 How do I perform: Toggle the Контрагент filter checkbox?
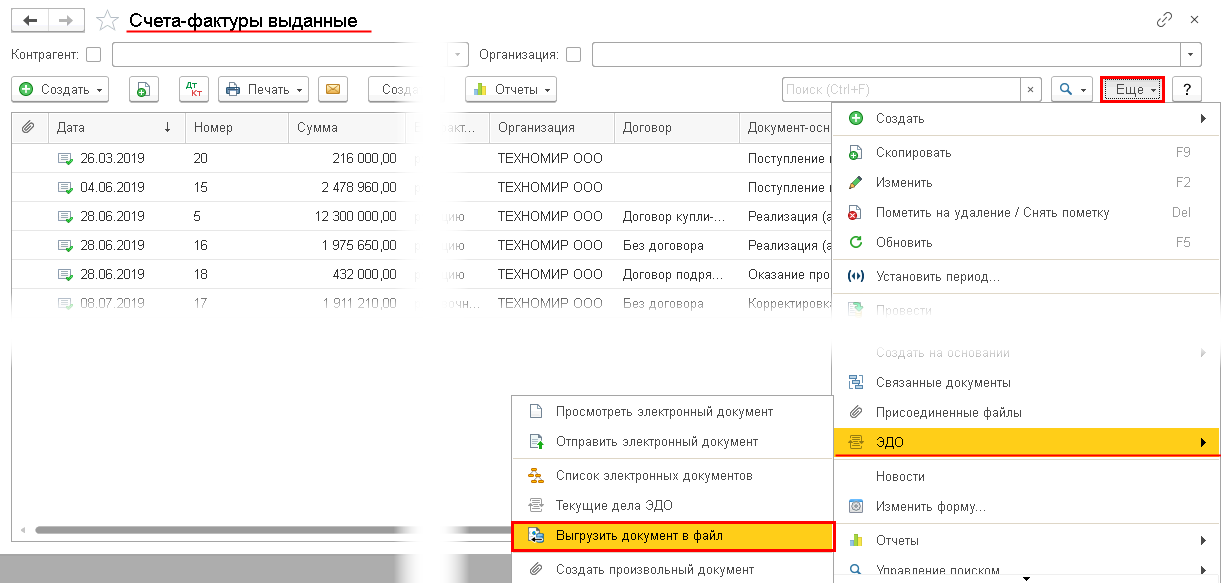(x=94, y=54)
